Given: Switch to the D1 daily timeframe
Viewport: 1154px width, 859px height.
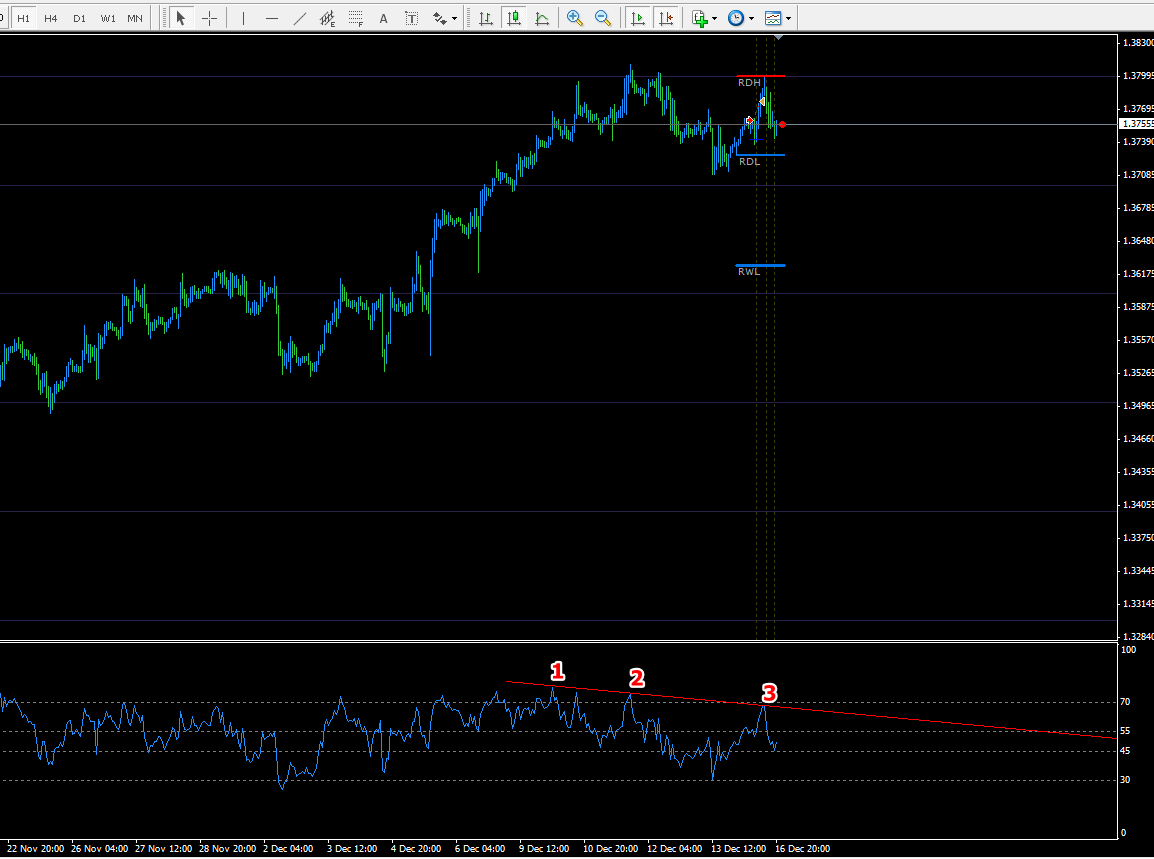Looking at the screenshot, I should (x=79, y=18).
